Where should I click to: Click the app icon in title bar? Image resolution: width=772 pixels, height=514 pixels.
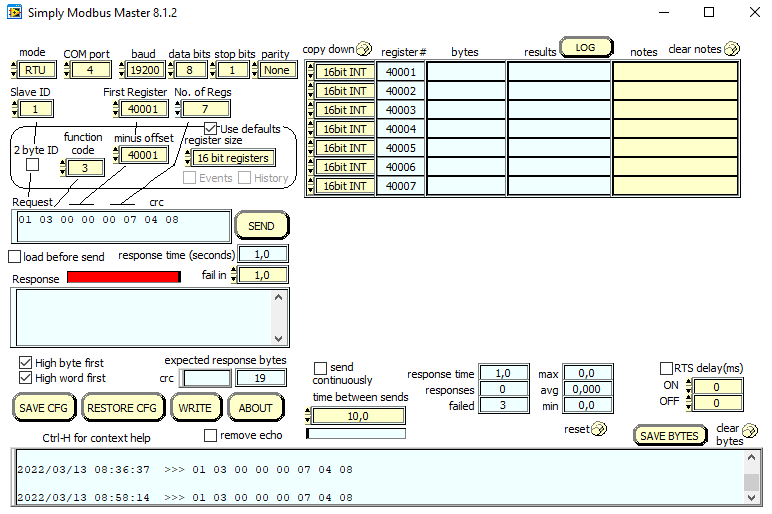pos(13,13)
